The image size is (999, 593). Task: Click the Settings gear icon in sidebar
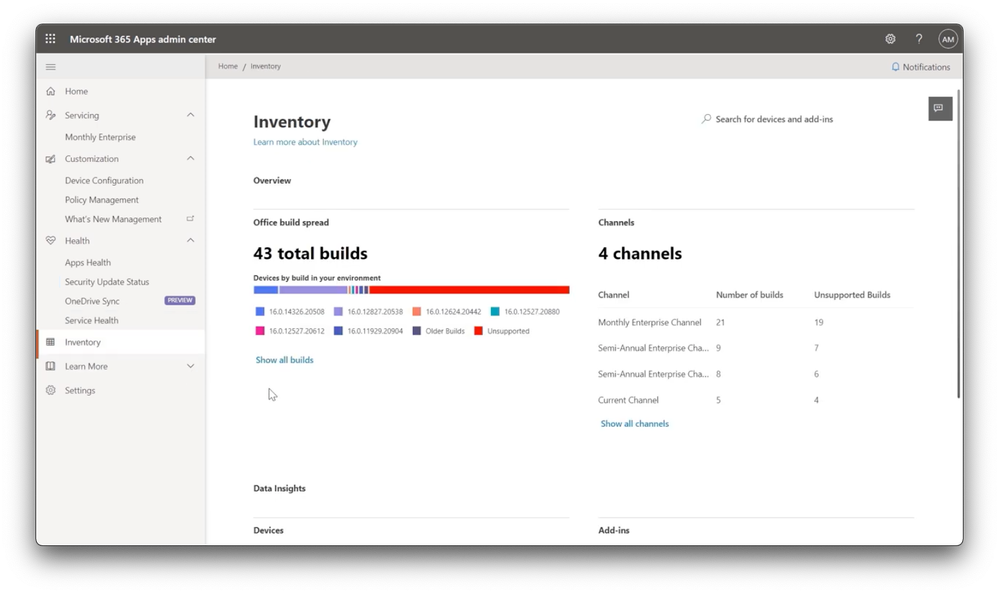[51, 390]
